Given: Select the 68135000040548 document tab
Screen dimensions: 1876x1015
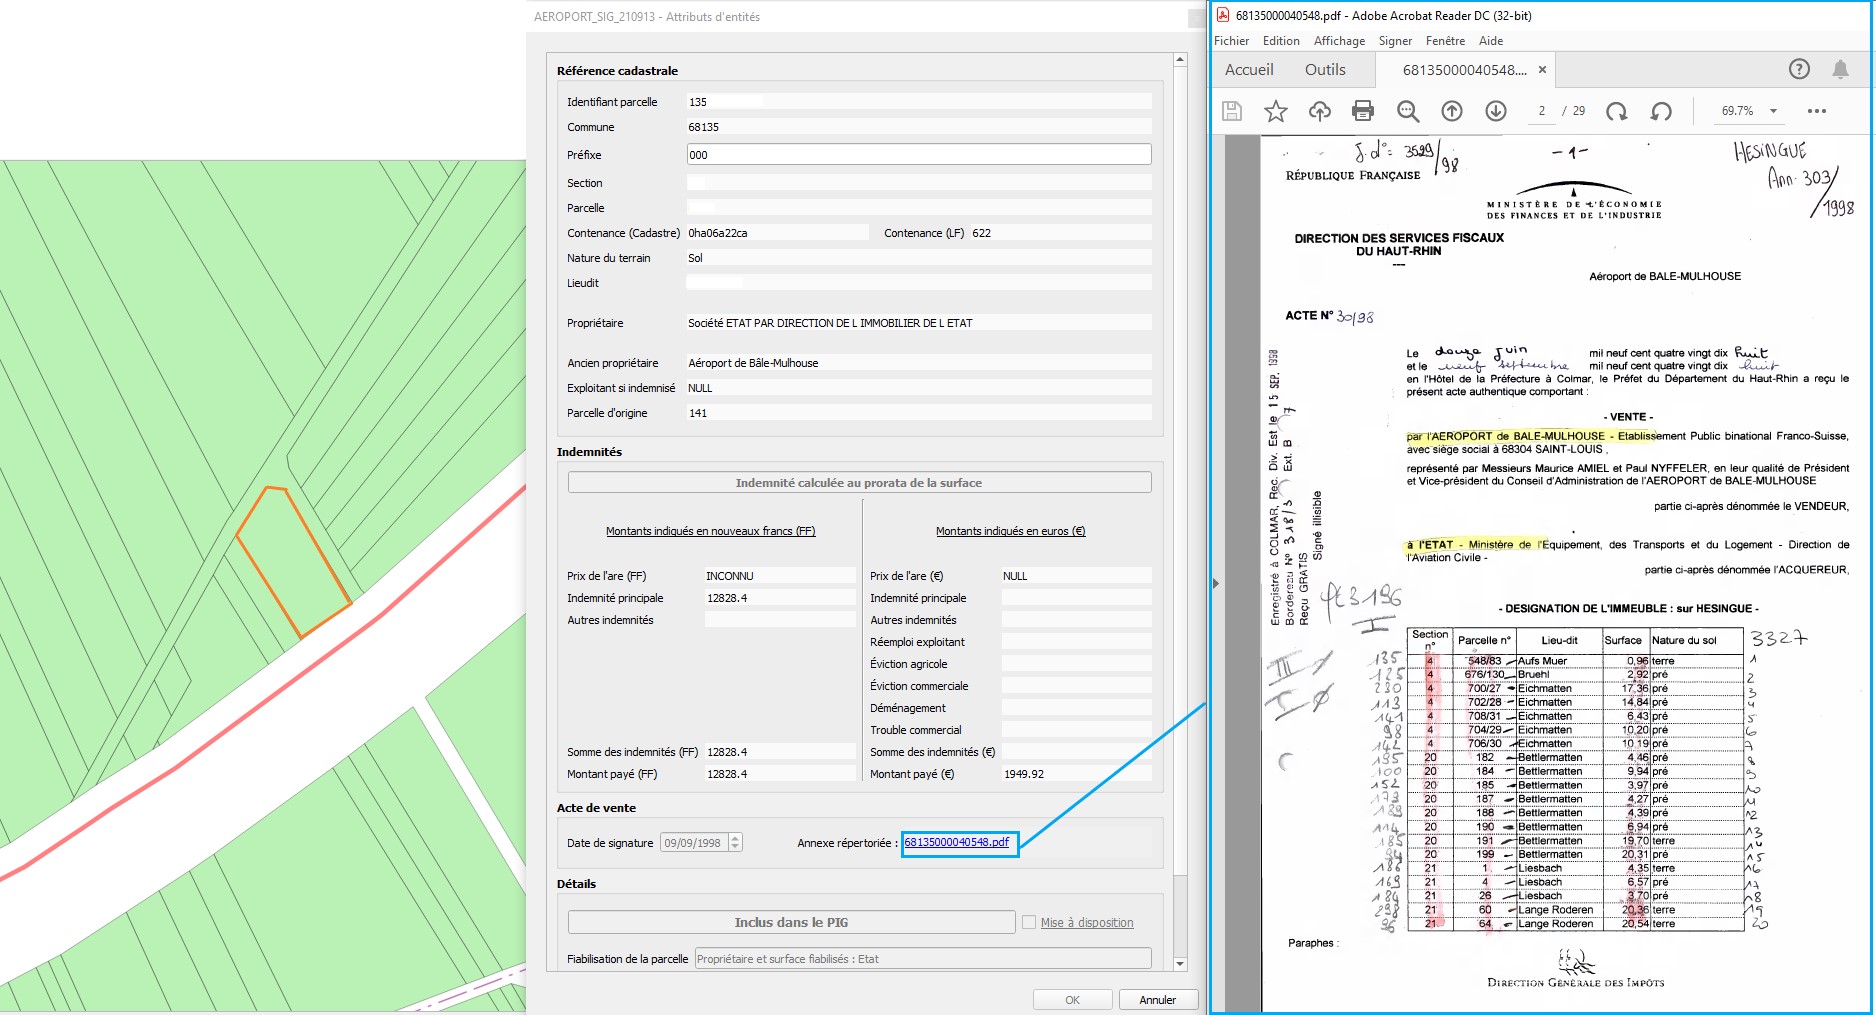Looking at the screenshot, I should point(1464,70).
